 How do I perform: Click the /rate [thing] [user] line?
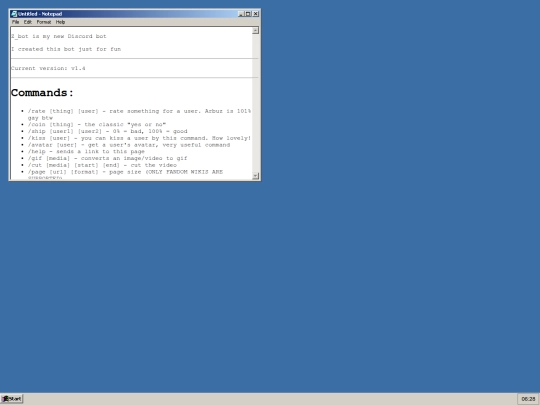139,114
